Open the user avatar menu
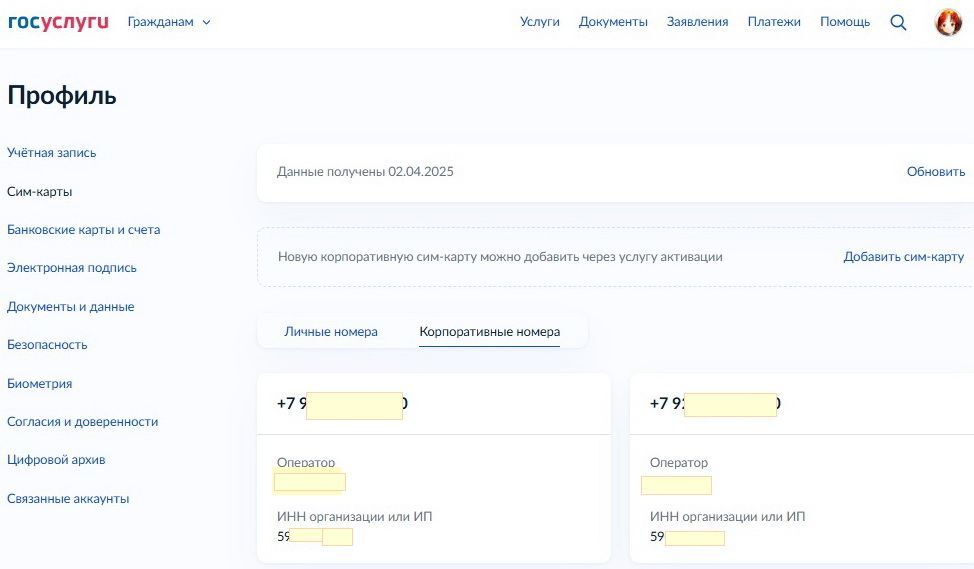974x569 pixels. [948, 22]
